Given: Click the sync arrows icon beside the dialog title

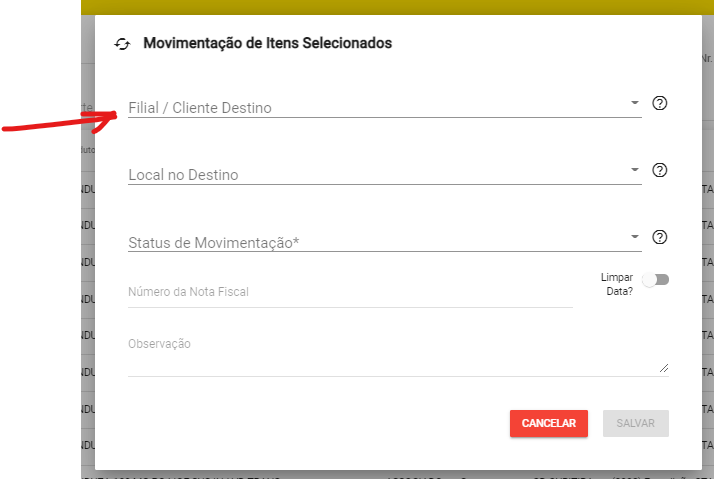Looking at the screenshot, I should coord(123,44).
